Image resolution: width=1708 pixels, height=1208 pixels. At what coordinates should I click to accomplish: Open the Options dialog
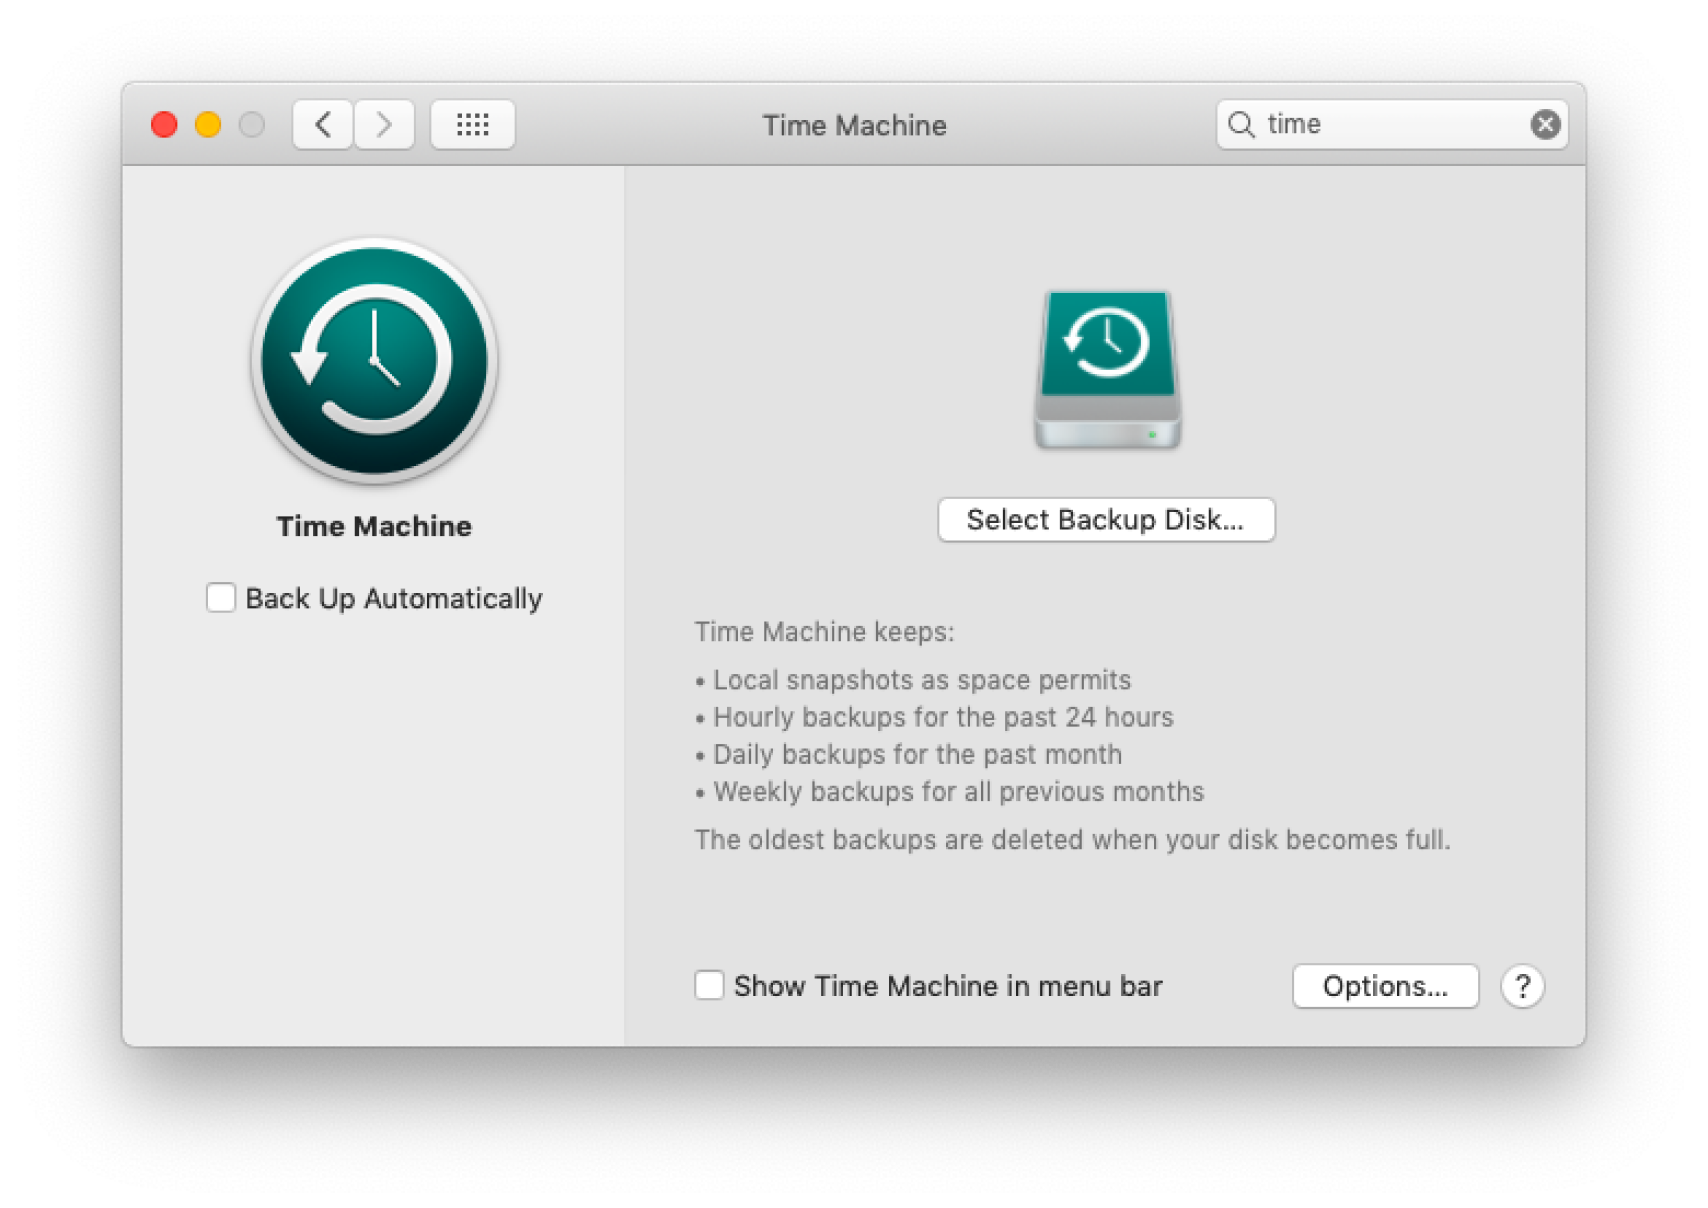1385,986
